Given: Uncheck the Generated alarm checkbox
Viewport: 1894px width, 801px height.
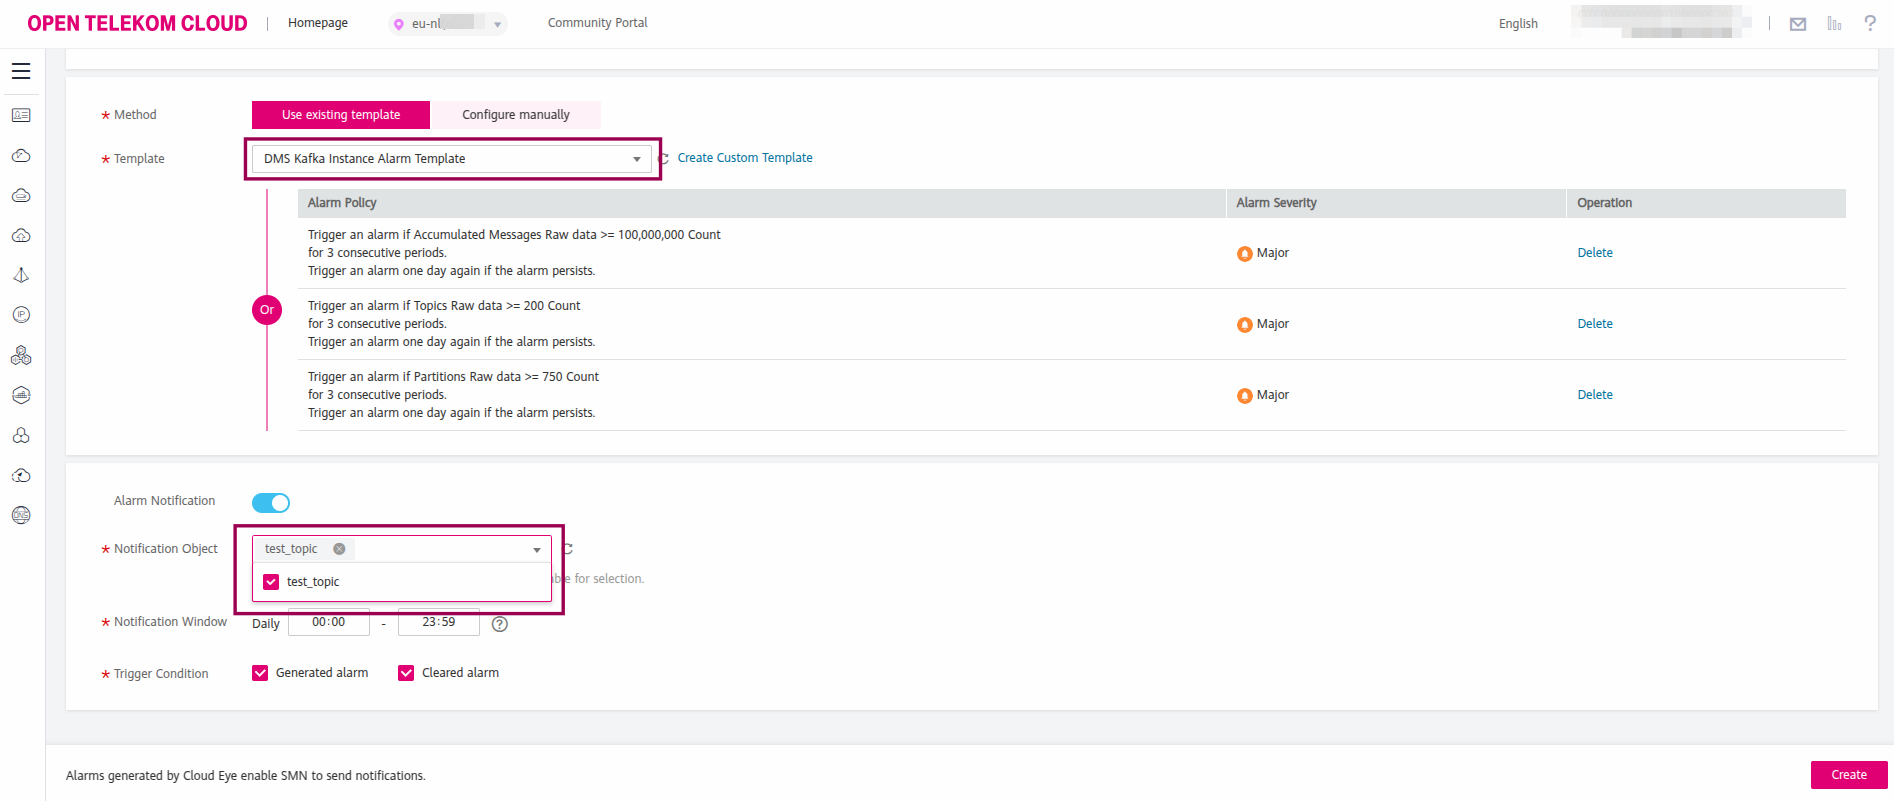Looking at the screenshot, I should click(x=260, y=673).
